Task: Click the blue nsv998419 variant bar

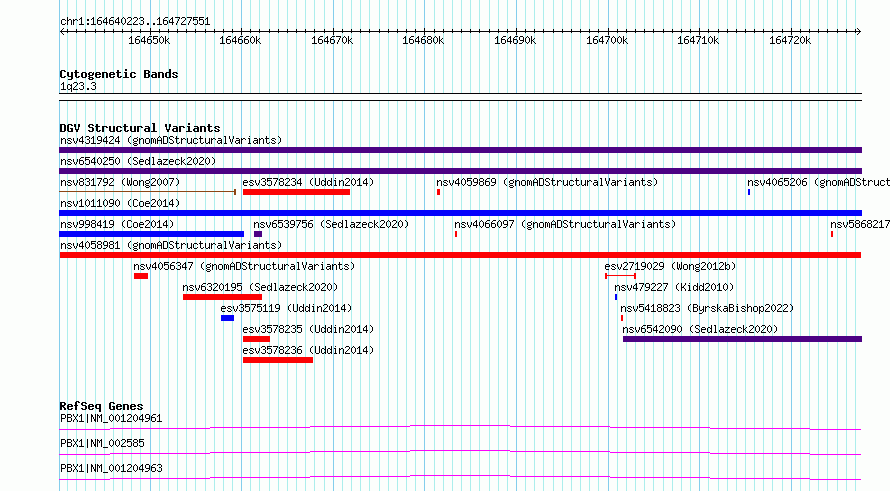Action: tap(152, 234)
